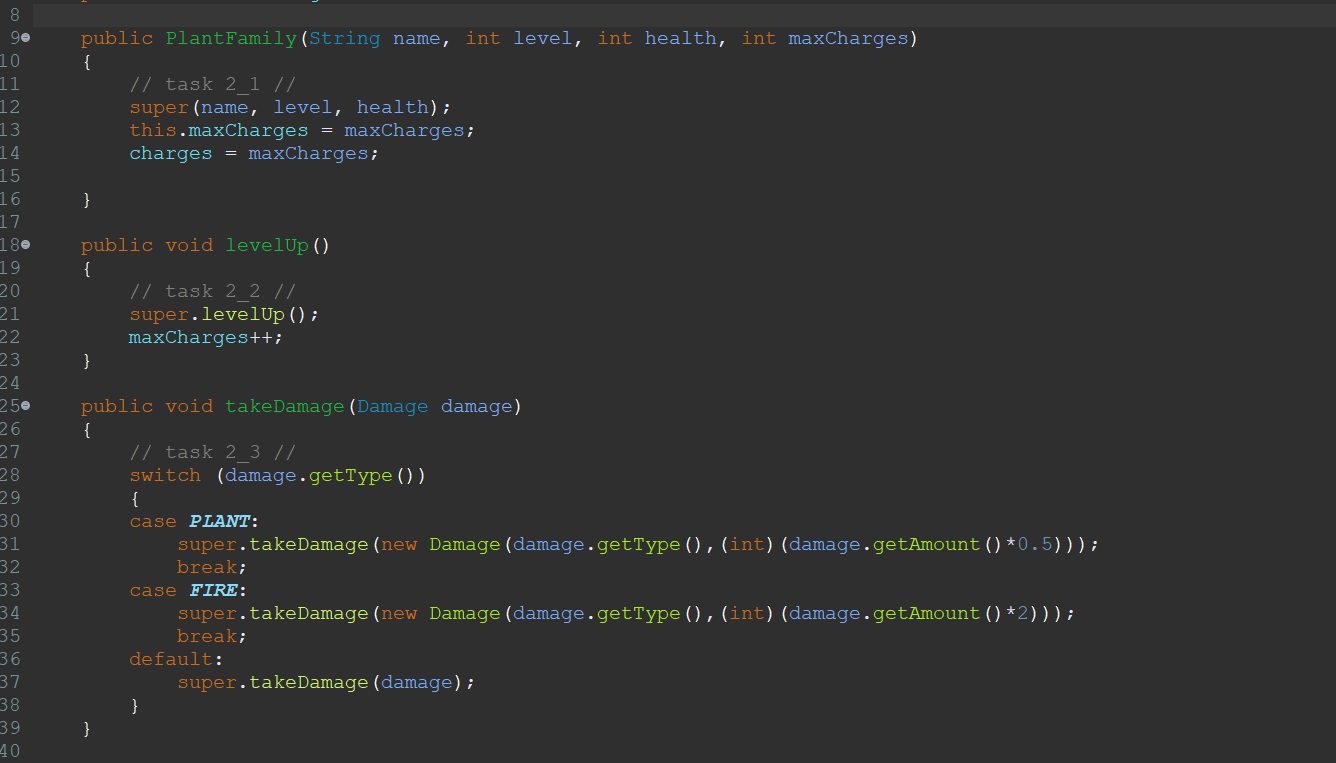1336x763 pixels.
Task: Click the '// task 2_3 //' comment
Action: click(x=213, y=452)
